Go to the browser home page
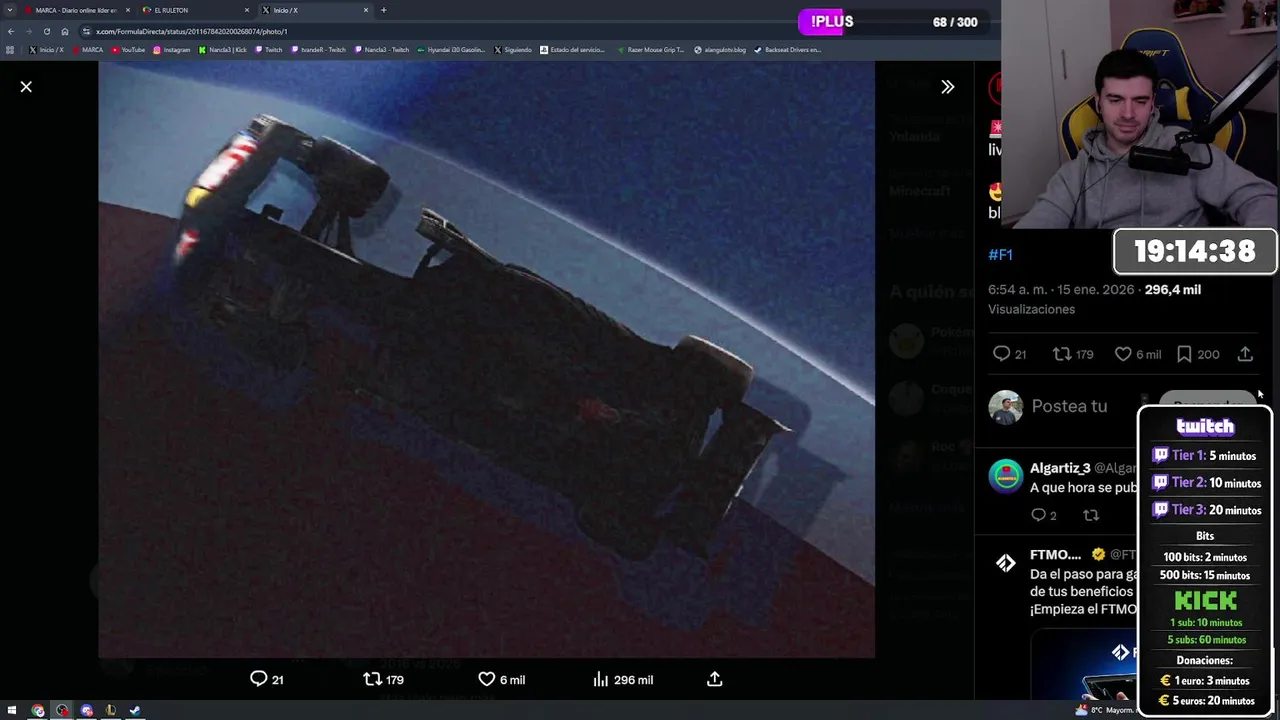This screenshot has width=1280, height=720. pyautogui.click(x=65, y=31)
